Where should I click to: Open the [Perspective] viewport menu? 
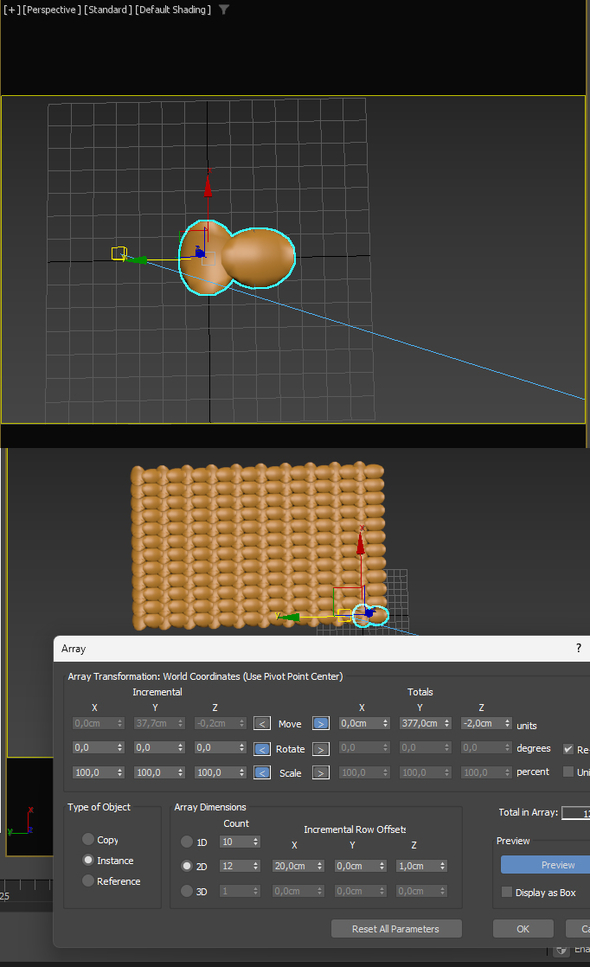click(51, 9)
